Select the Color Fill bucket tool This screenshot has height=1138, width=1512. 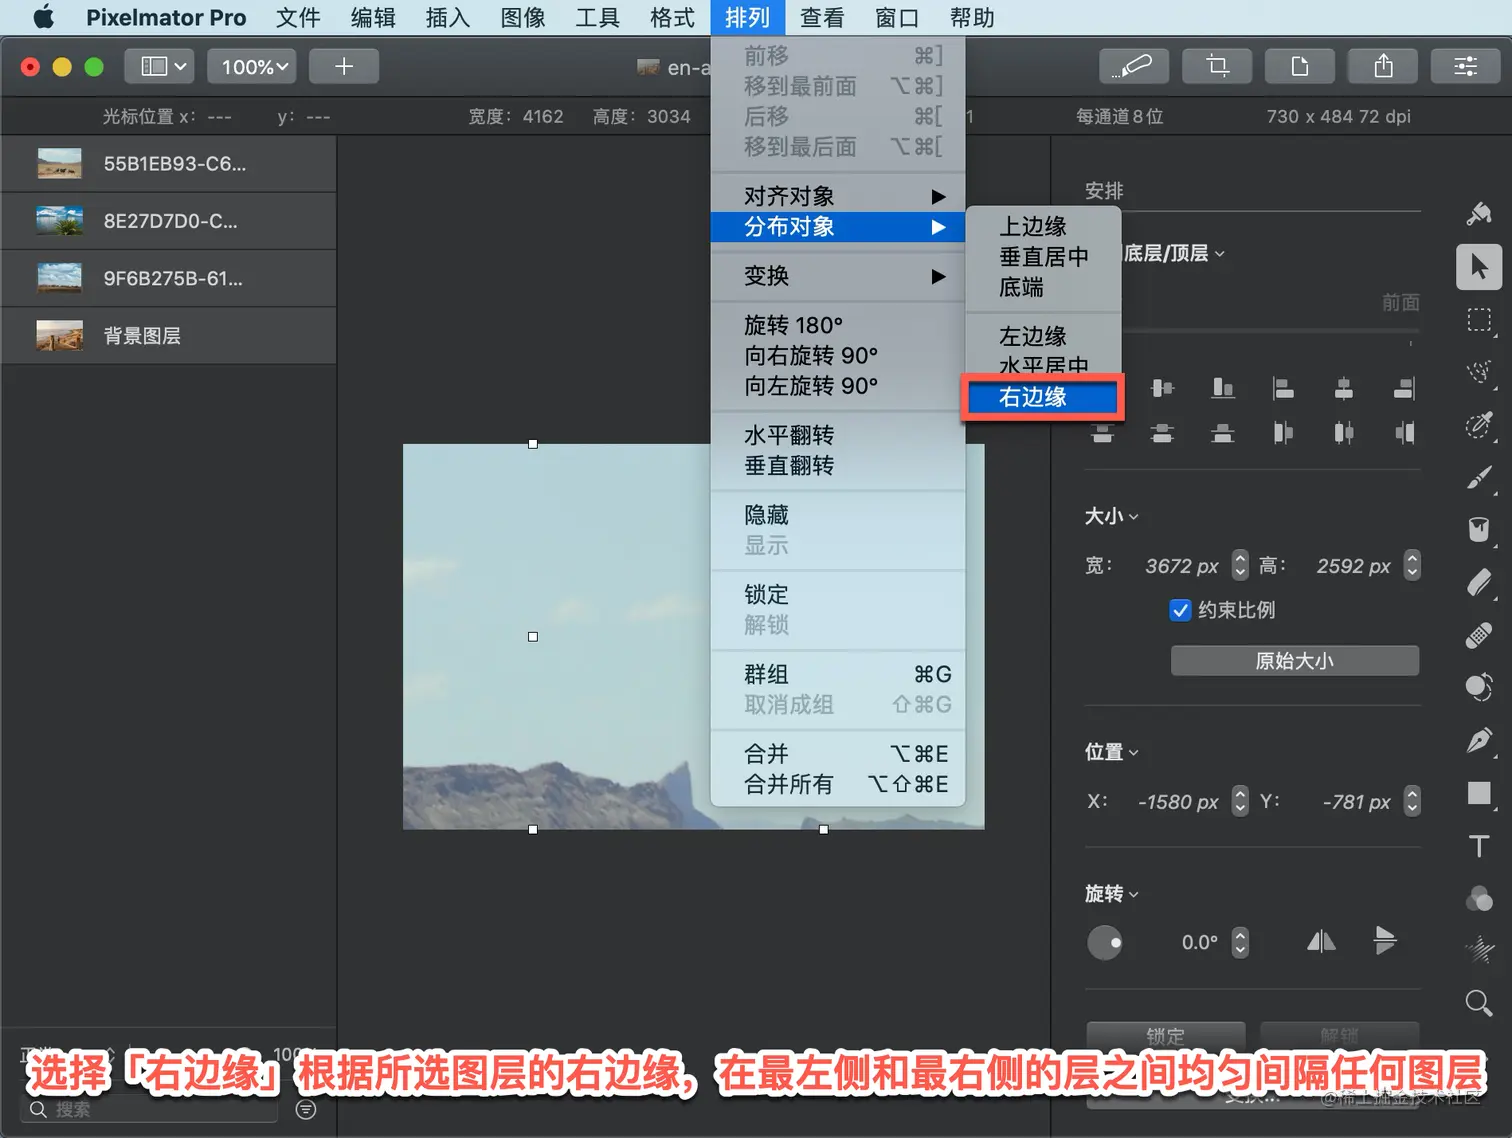pyautogui.click(x=1479, y=530)
